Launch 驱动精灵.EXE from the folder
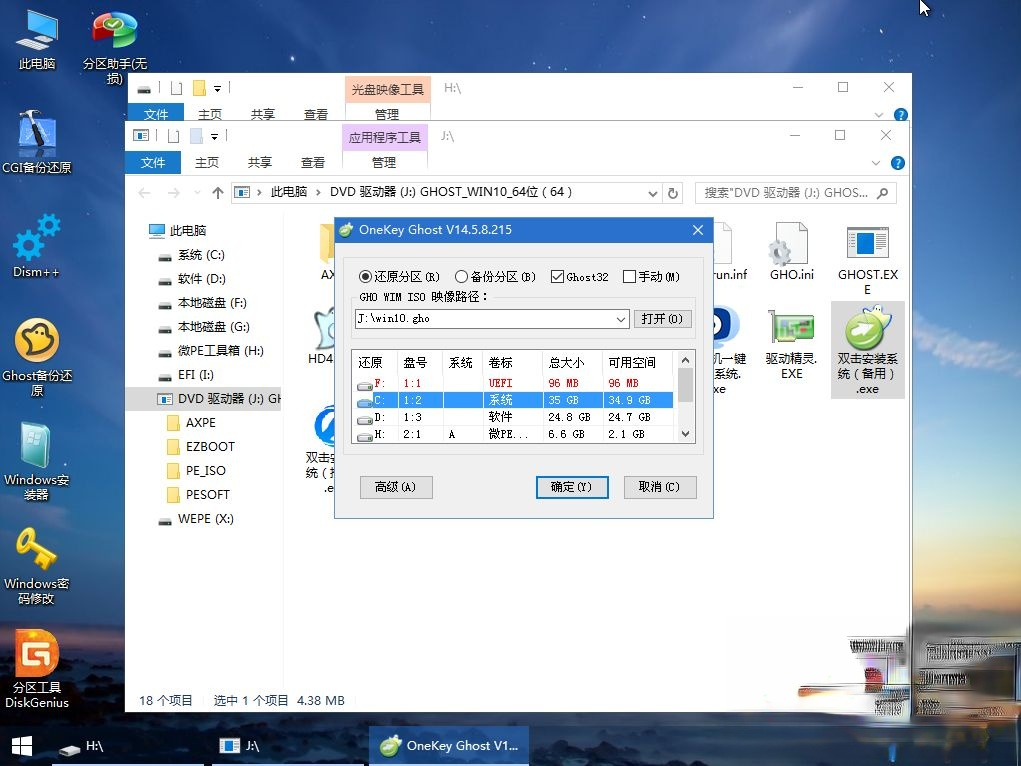Viewport: 1021px width, 766px height. (791, 330)
